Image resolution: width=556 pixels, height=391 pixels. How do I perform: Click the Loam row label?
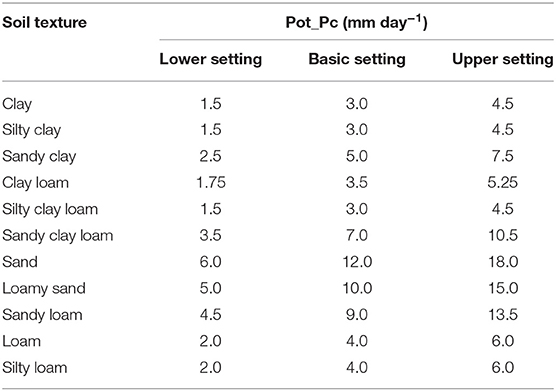pos(21,341)
